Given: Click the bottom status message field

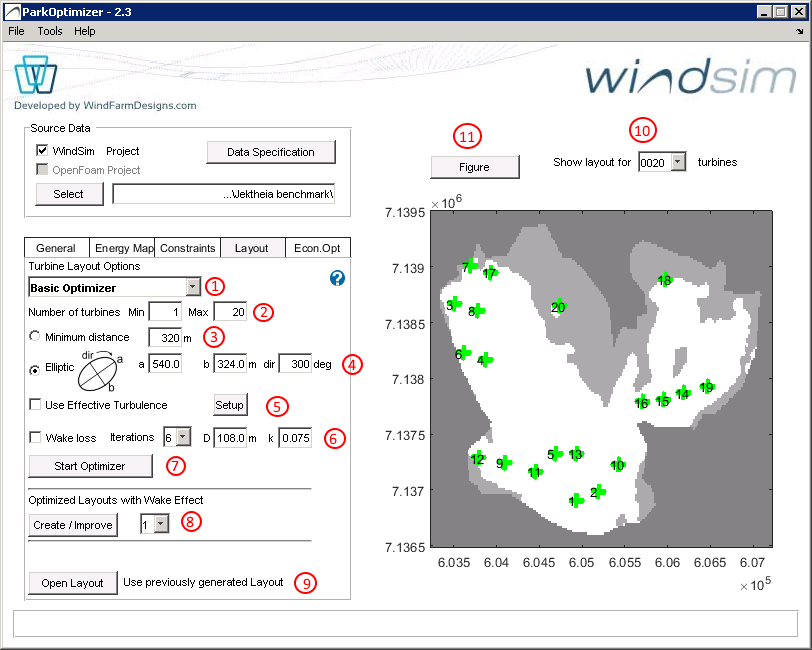Looking at the screenshot, I should click(405, 624).
